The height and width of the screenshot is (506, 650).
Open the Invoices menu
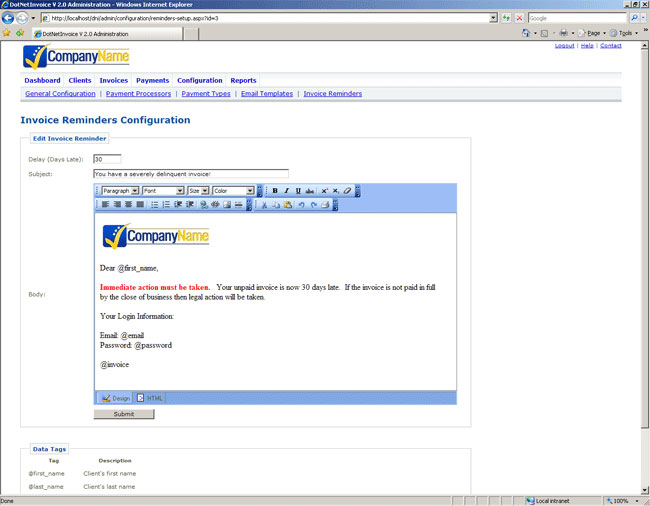(113, 80)
